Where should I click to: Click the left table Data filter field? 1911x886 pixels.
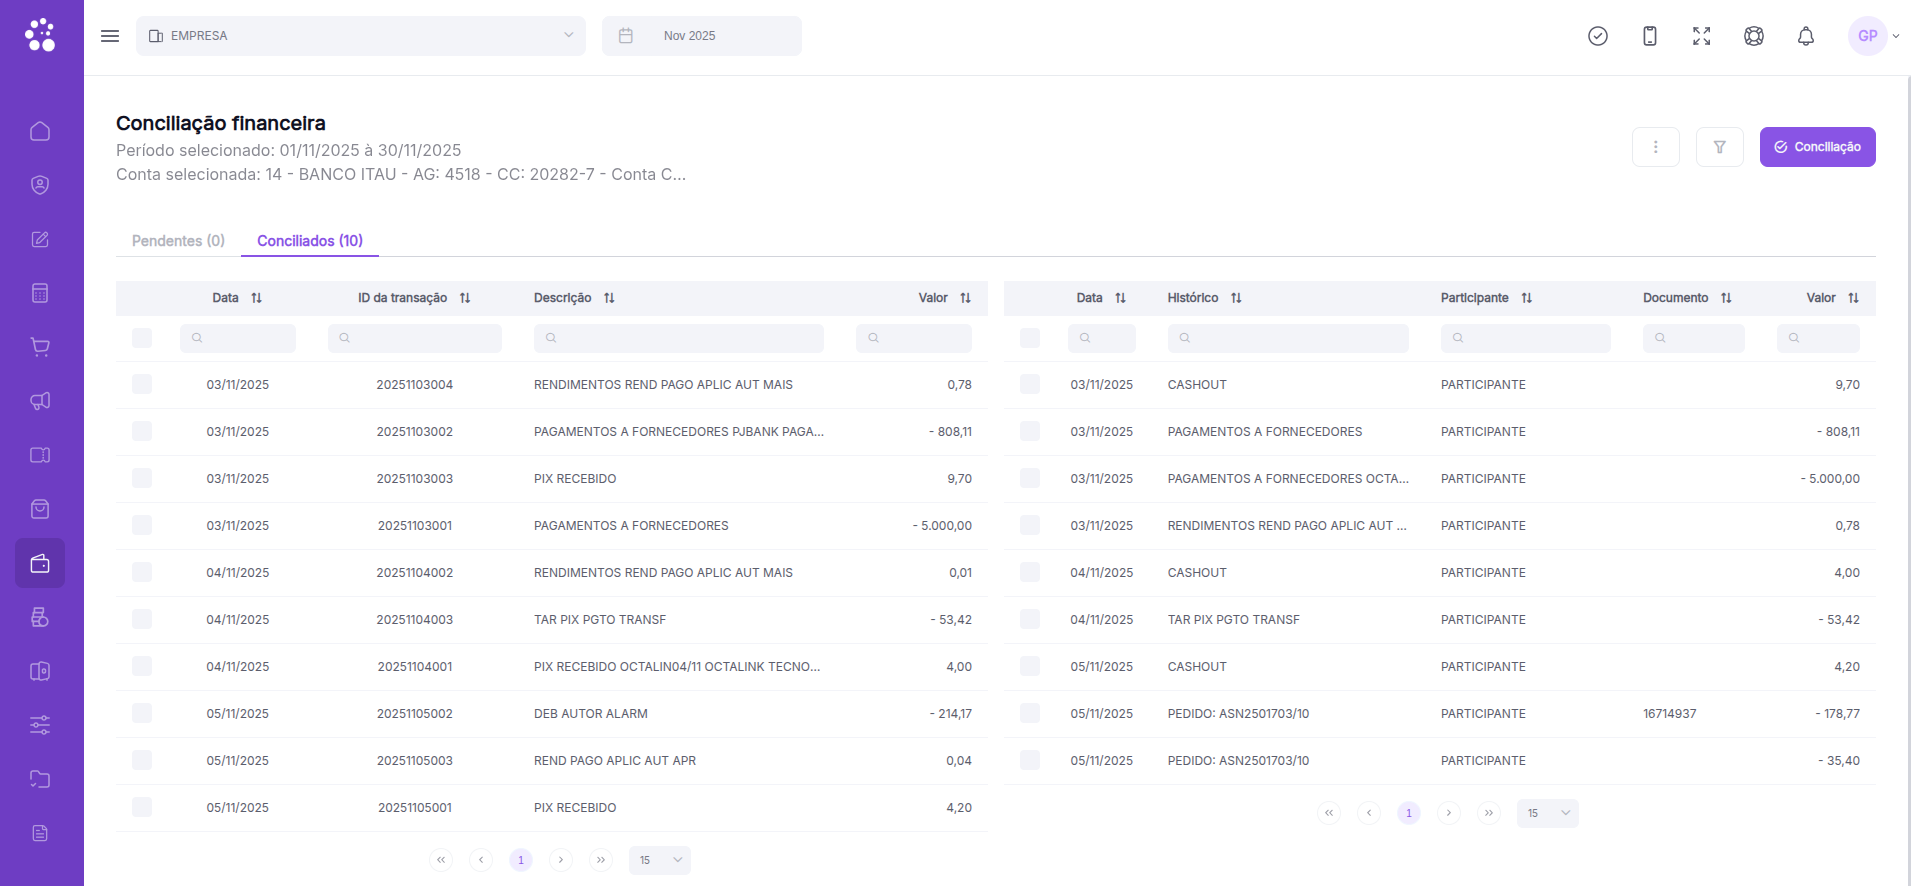pyautogui.click(x=238, y=338)
